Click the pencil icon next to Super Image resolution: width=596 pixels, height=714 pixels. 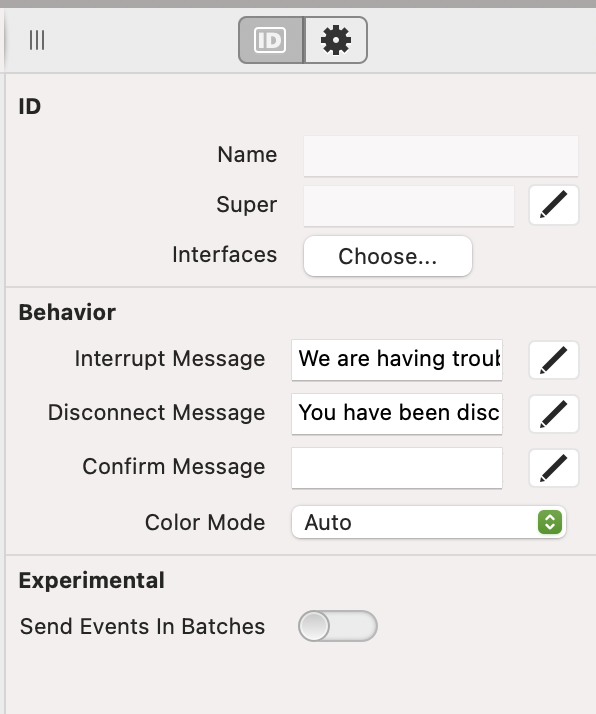554,204
